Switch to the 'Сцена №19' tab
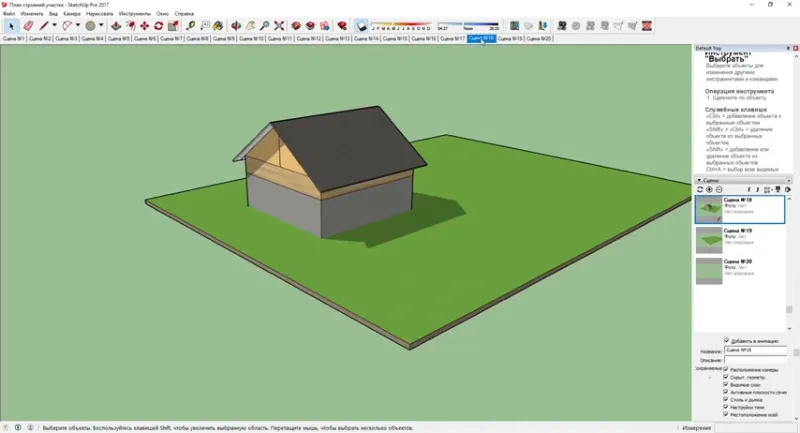Screen dimensions: 800x433 [x=510, y=39]
